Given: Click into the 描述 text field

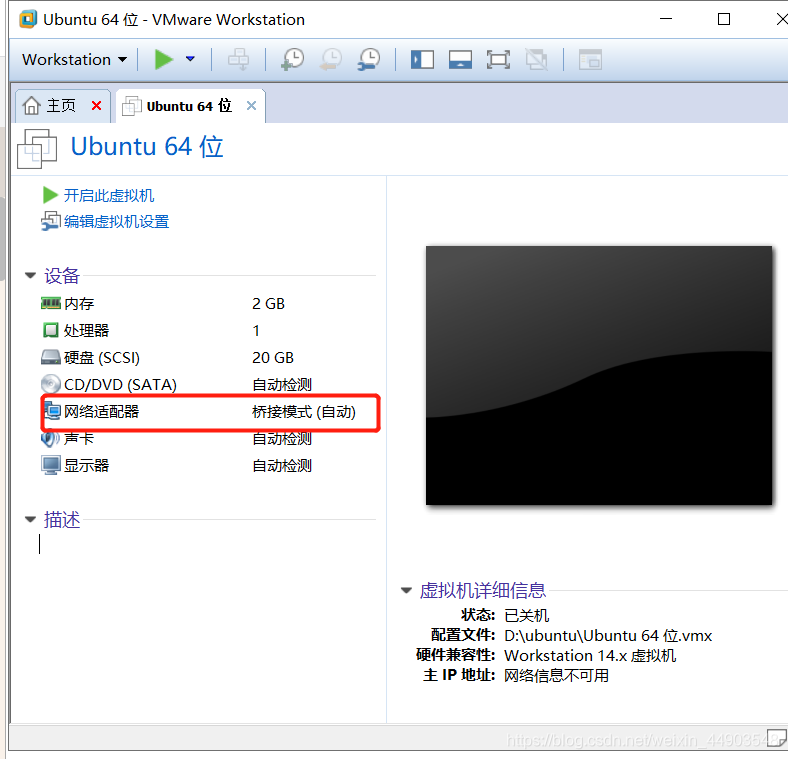Looking at the screenshot, I should point(208,544).
